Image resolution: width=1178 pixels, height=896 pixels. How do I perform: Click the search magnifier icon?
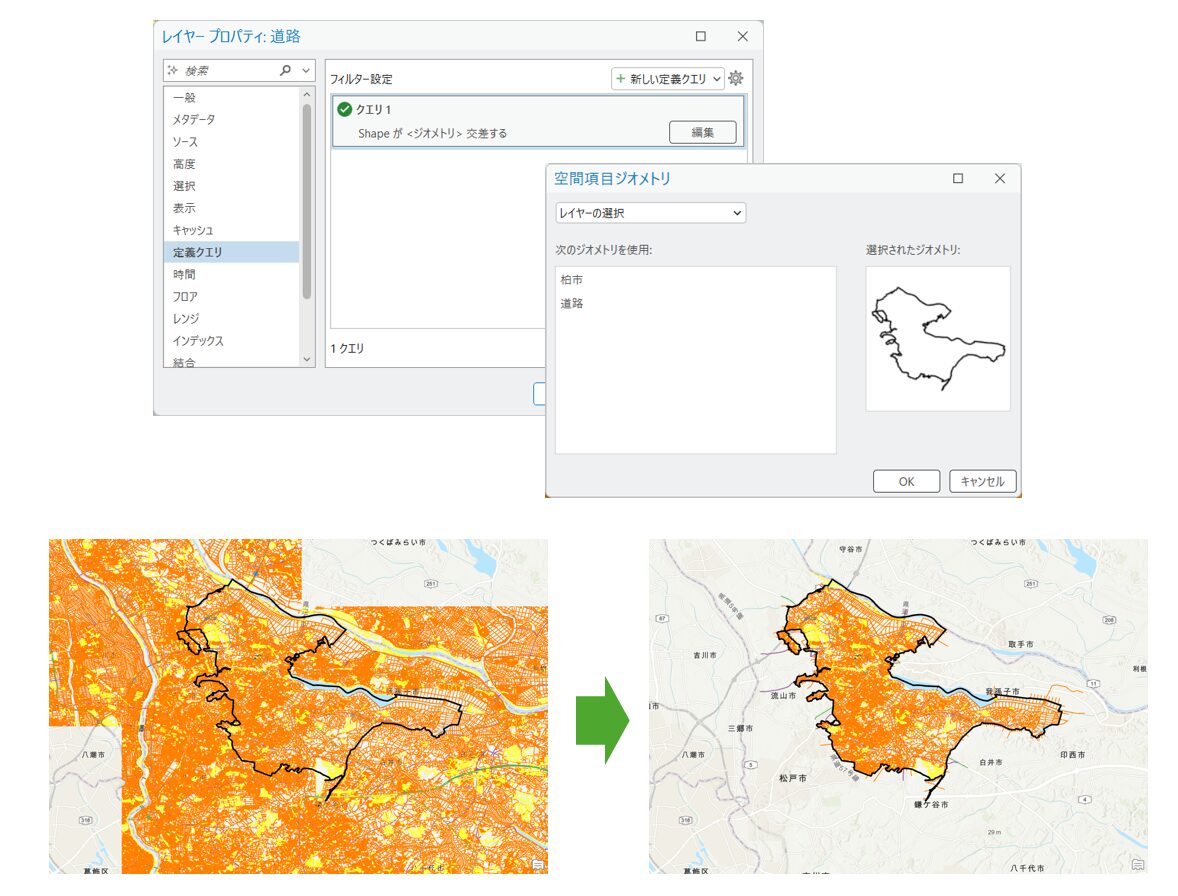pyautogui.click(x=285, y=71)
